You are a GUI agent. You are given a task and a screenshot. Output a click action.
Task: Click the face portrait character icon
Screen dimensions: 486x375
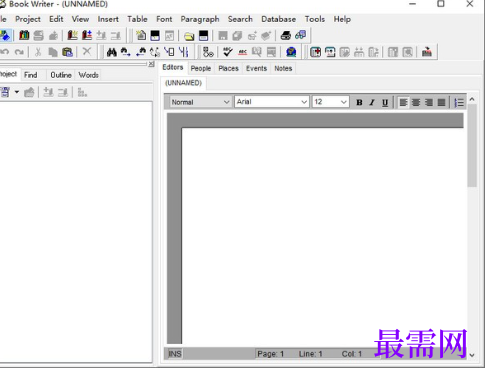tap(330, 52)
